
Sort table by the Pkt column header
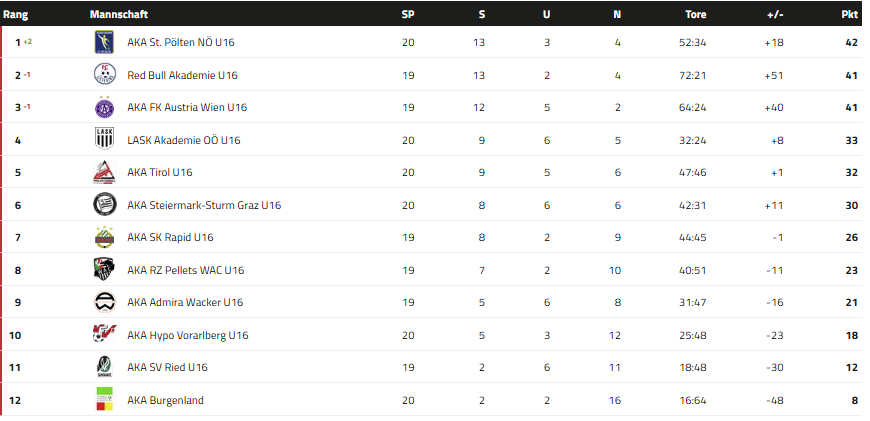point(849,15)
